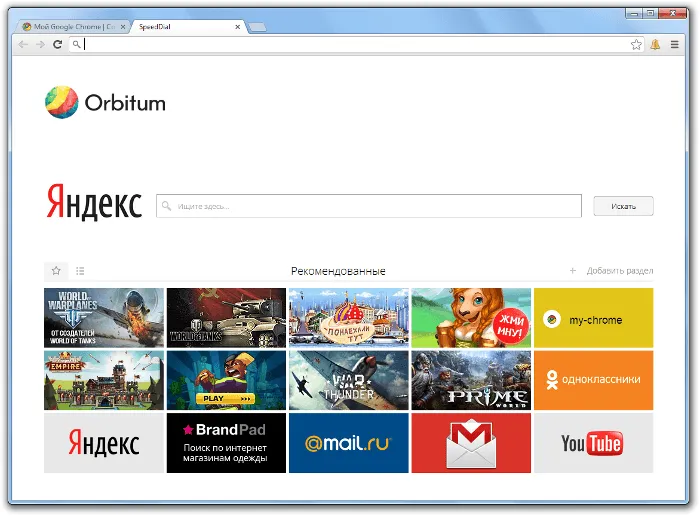Click the large Яндекс logo beside search
The height and width of the screenshot is (516, 700).
[94, 202]
